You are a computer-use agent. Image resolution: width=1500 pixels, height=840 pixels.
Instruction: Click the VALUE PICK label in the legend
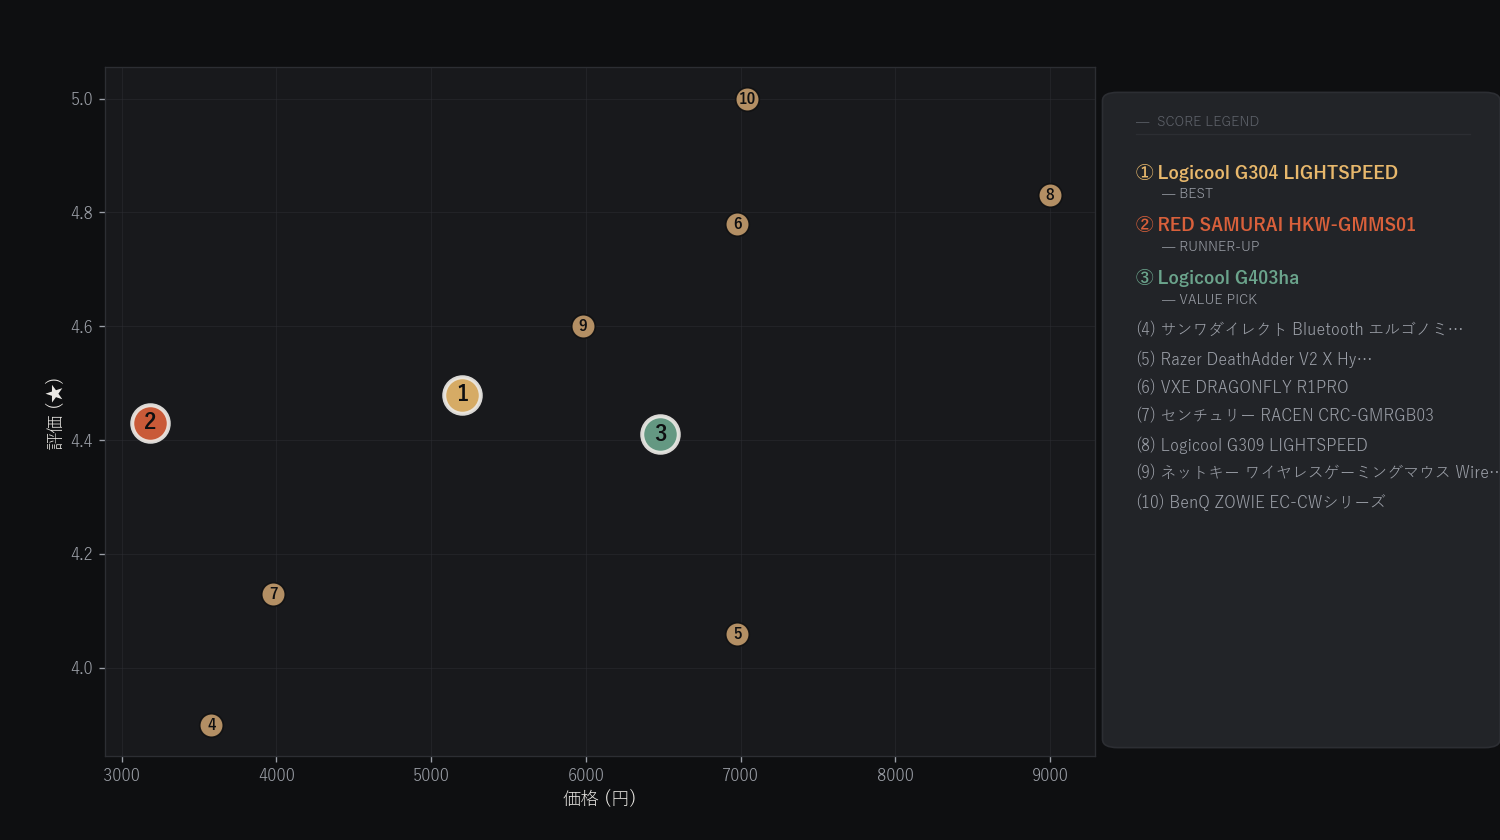1218,299
